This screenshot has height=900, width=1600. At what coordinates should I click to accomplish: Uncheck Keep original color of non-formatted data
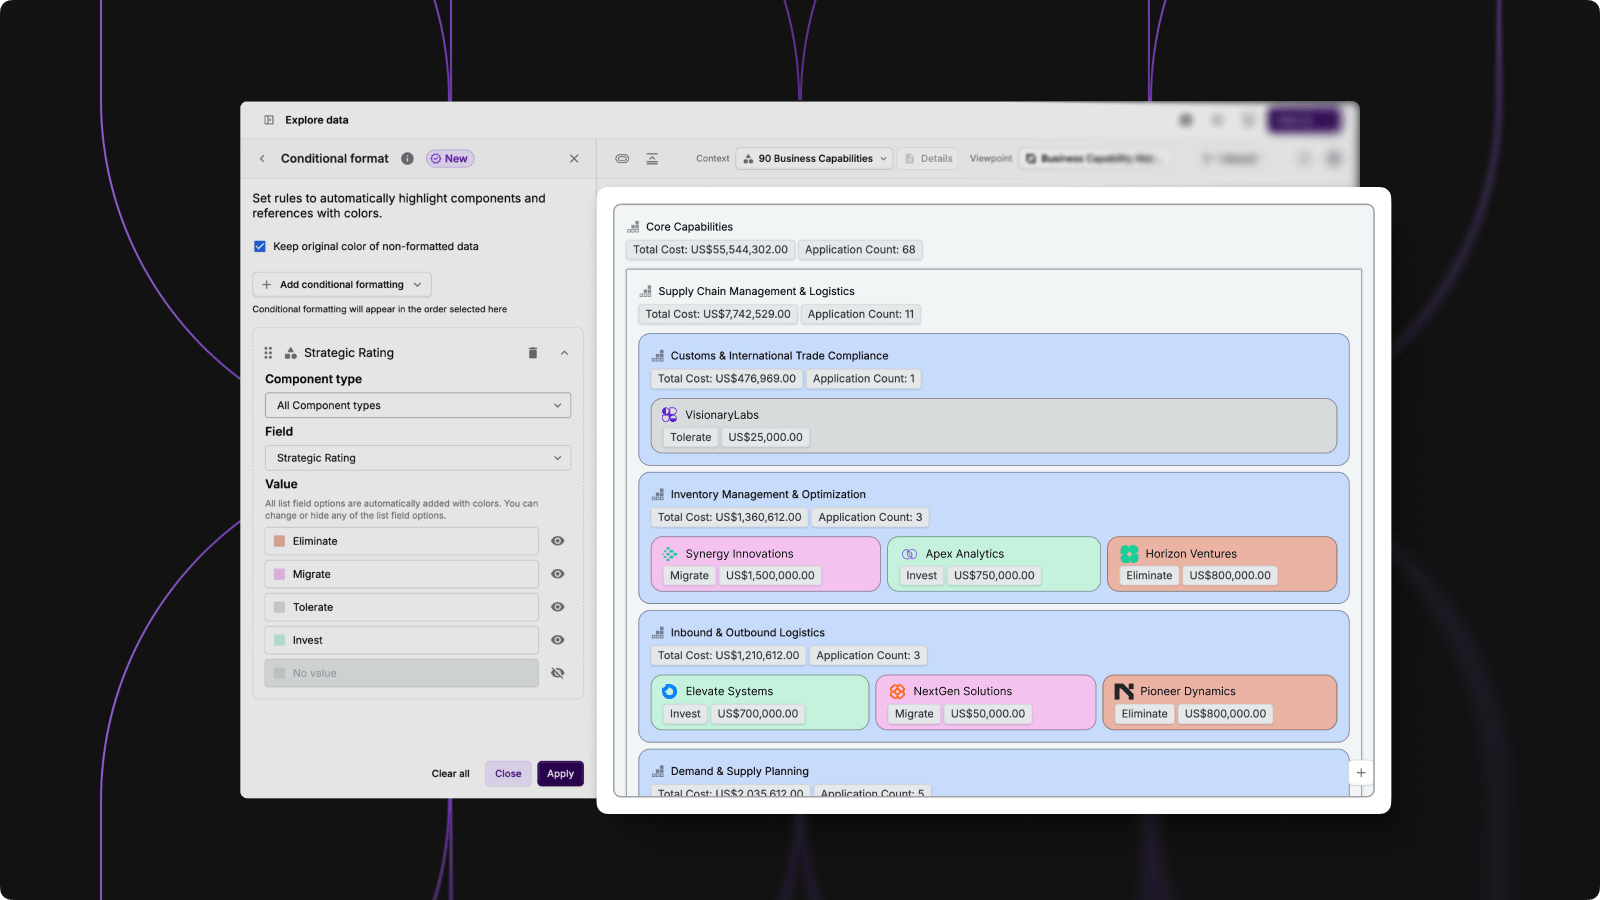[260, 247]
